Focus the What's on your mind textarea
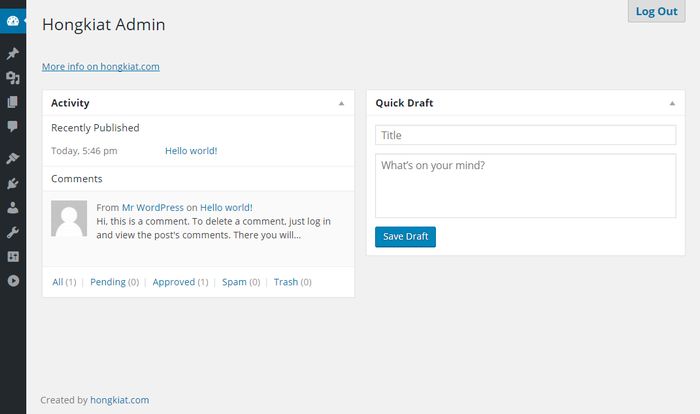This screenshot has height=414, width=700. (x=525, y=186)
